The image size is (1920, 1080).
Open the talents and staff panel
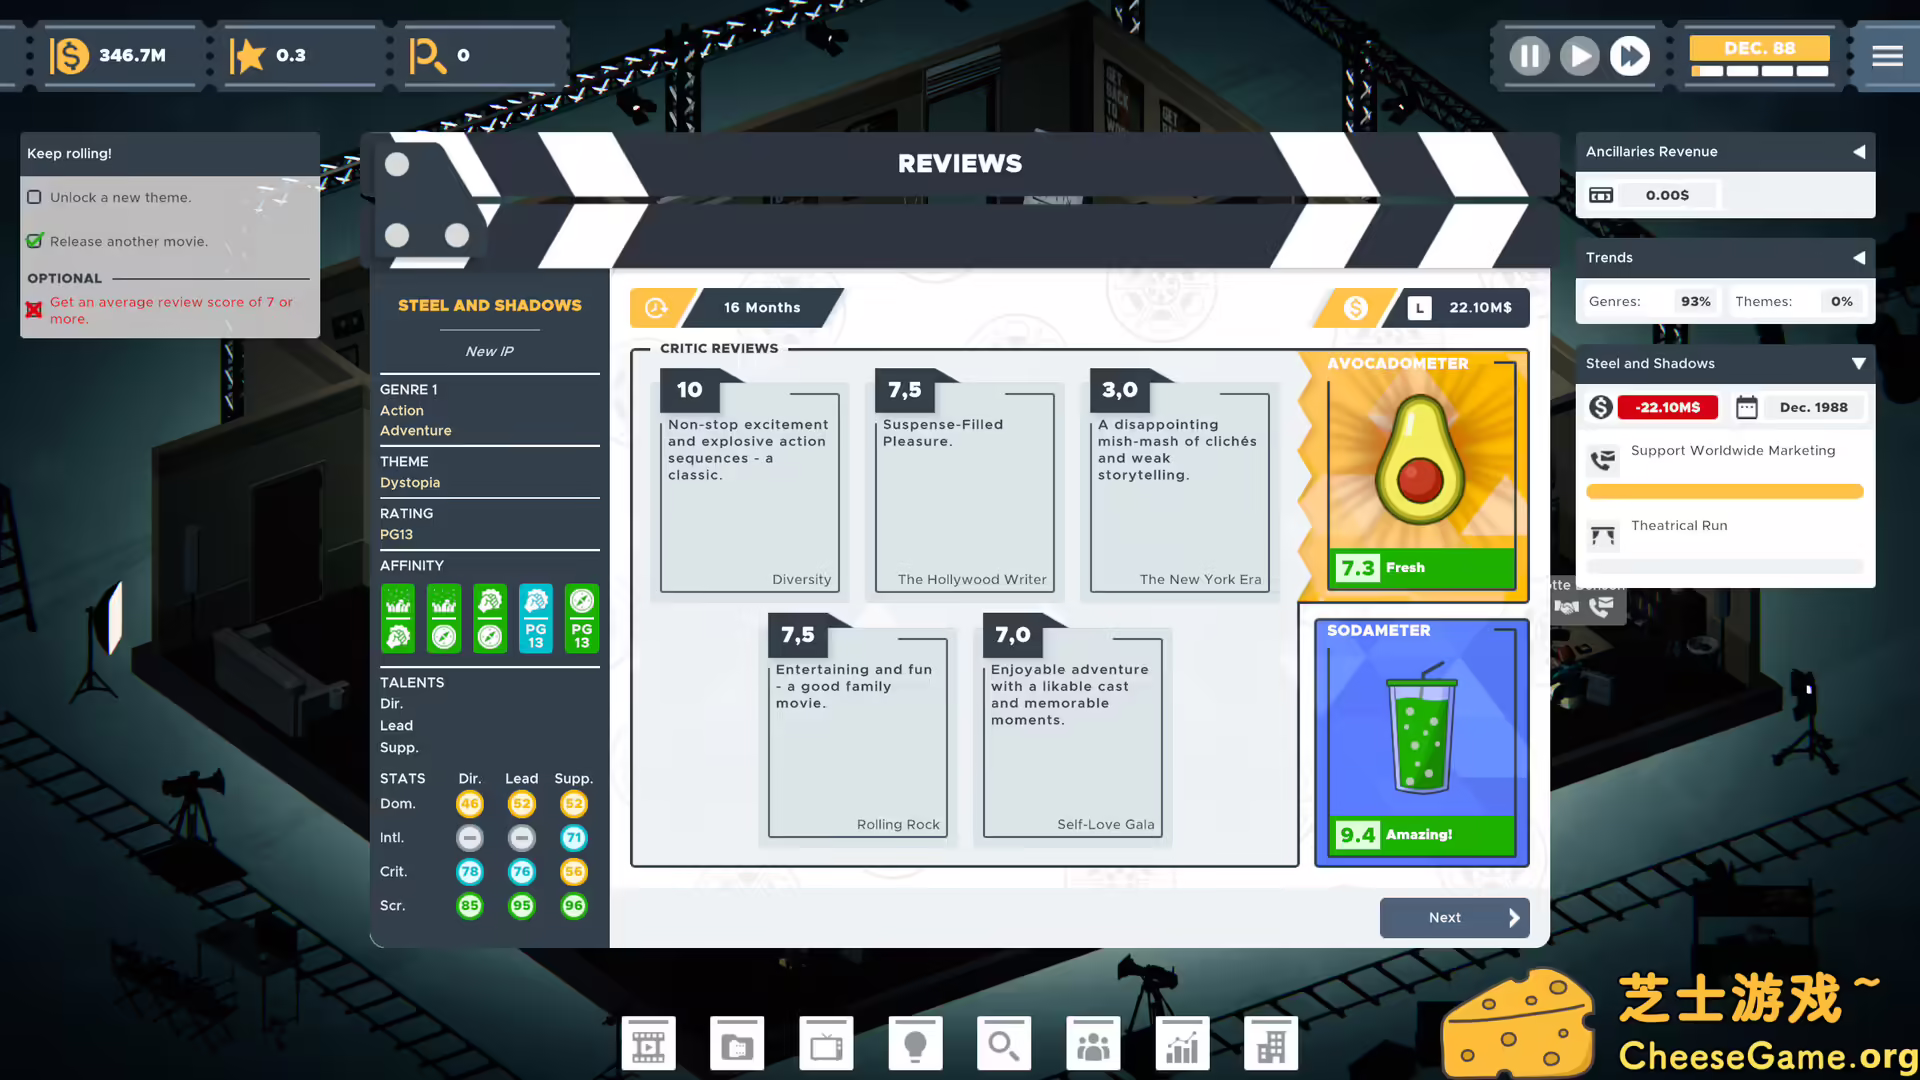coord(1093,1043)
